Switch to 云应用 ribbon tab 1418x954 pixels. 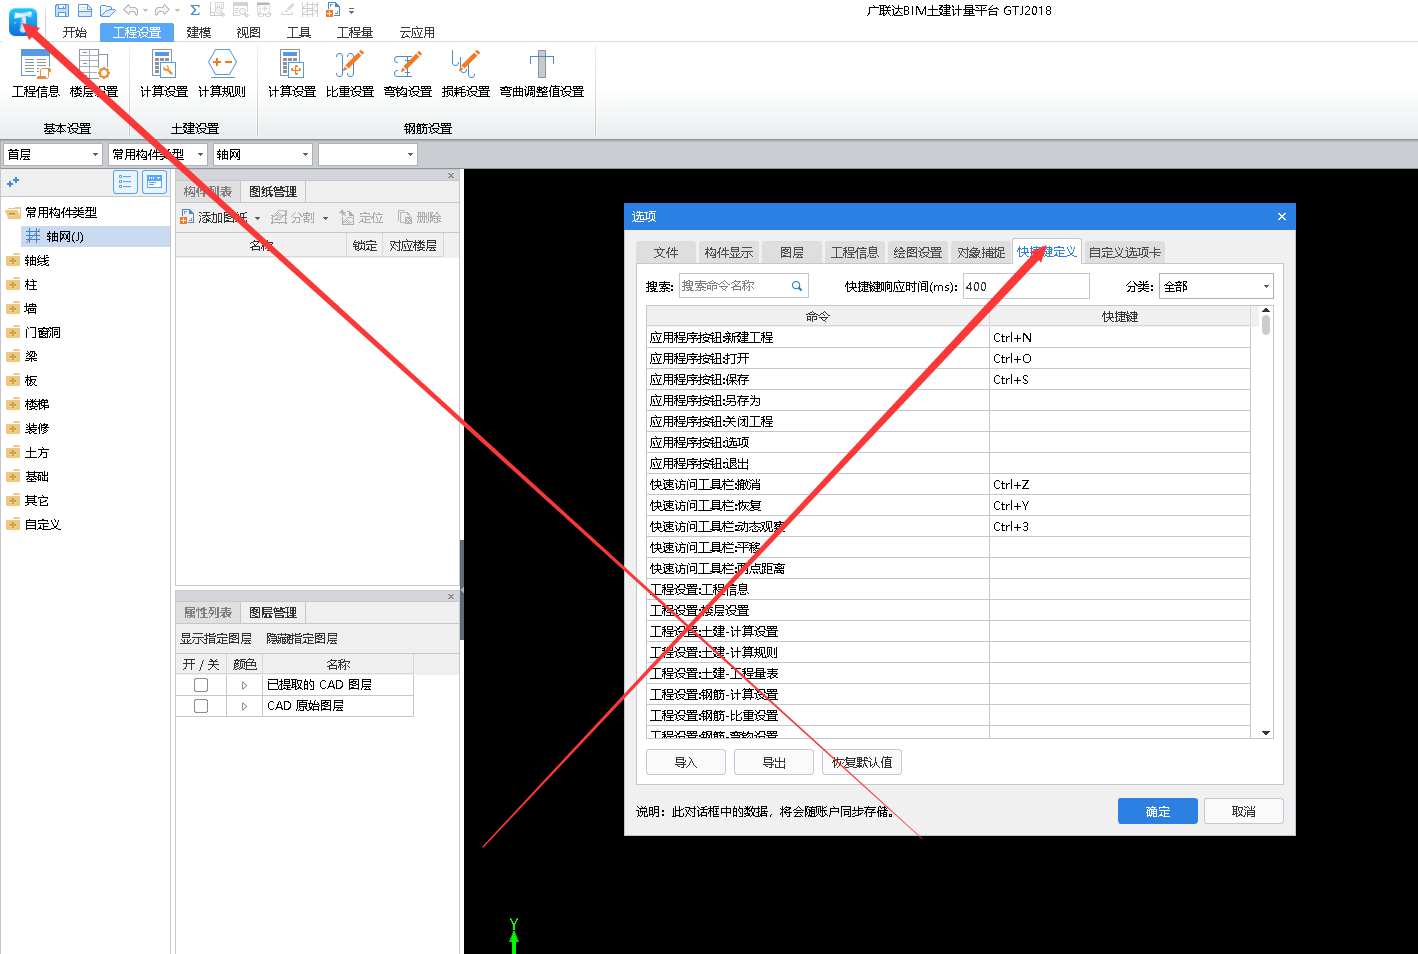417,32
